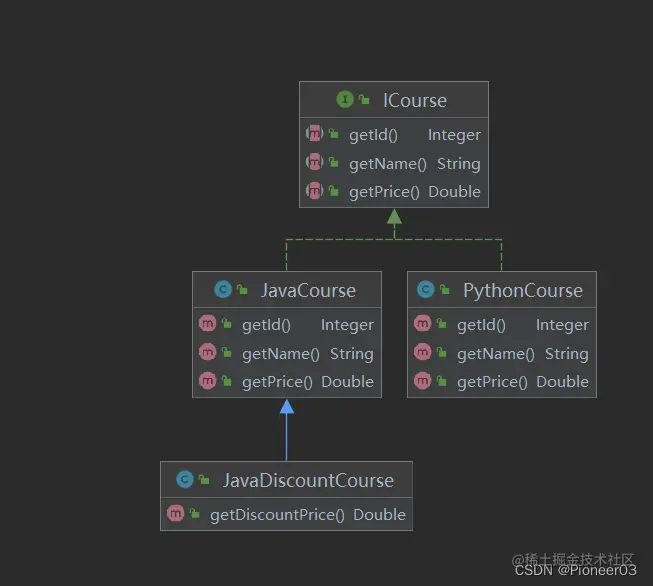The height and width of the screenshot is (586, 653).
Task: Click the method icon of ICourse getName()
Action: point(314,162)
